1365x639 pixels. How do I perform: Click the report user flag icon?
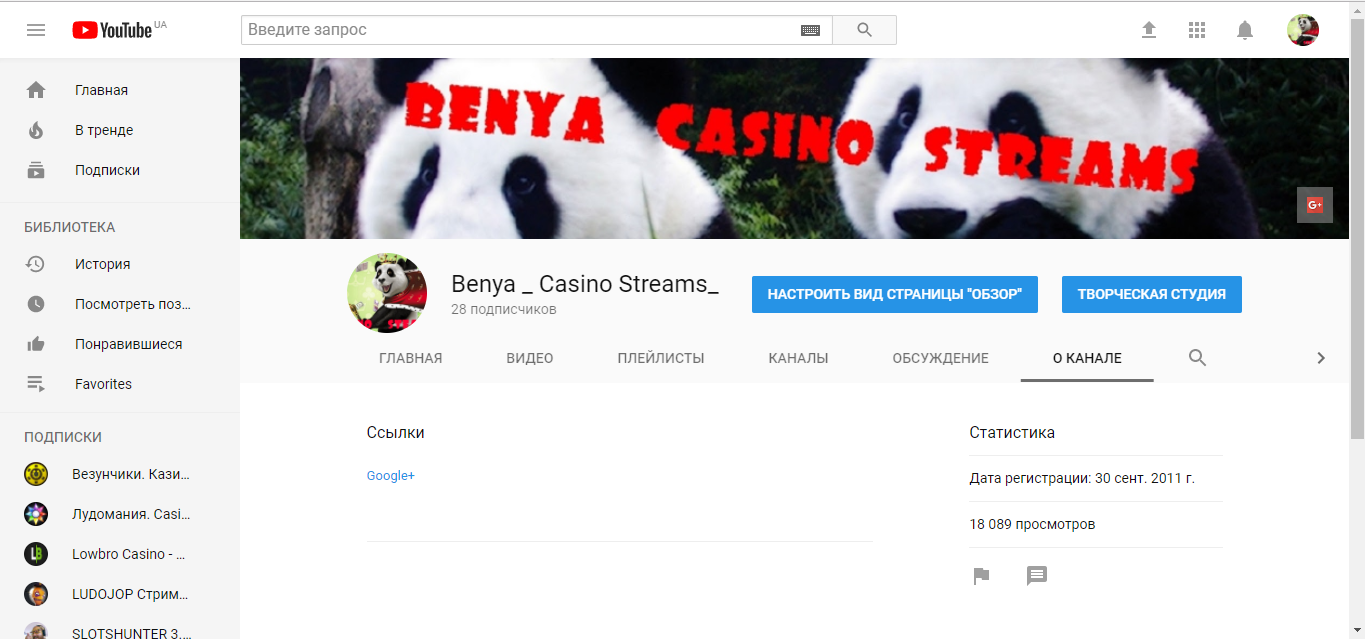point(981,576)
